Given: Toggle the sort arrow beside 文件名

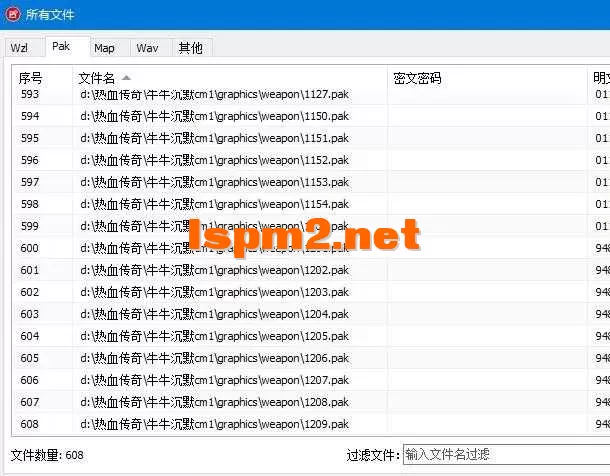Looking at the screenshot, I should [x=126, y=78].
